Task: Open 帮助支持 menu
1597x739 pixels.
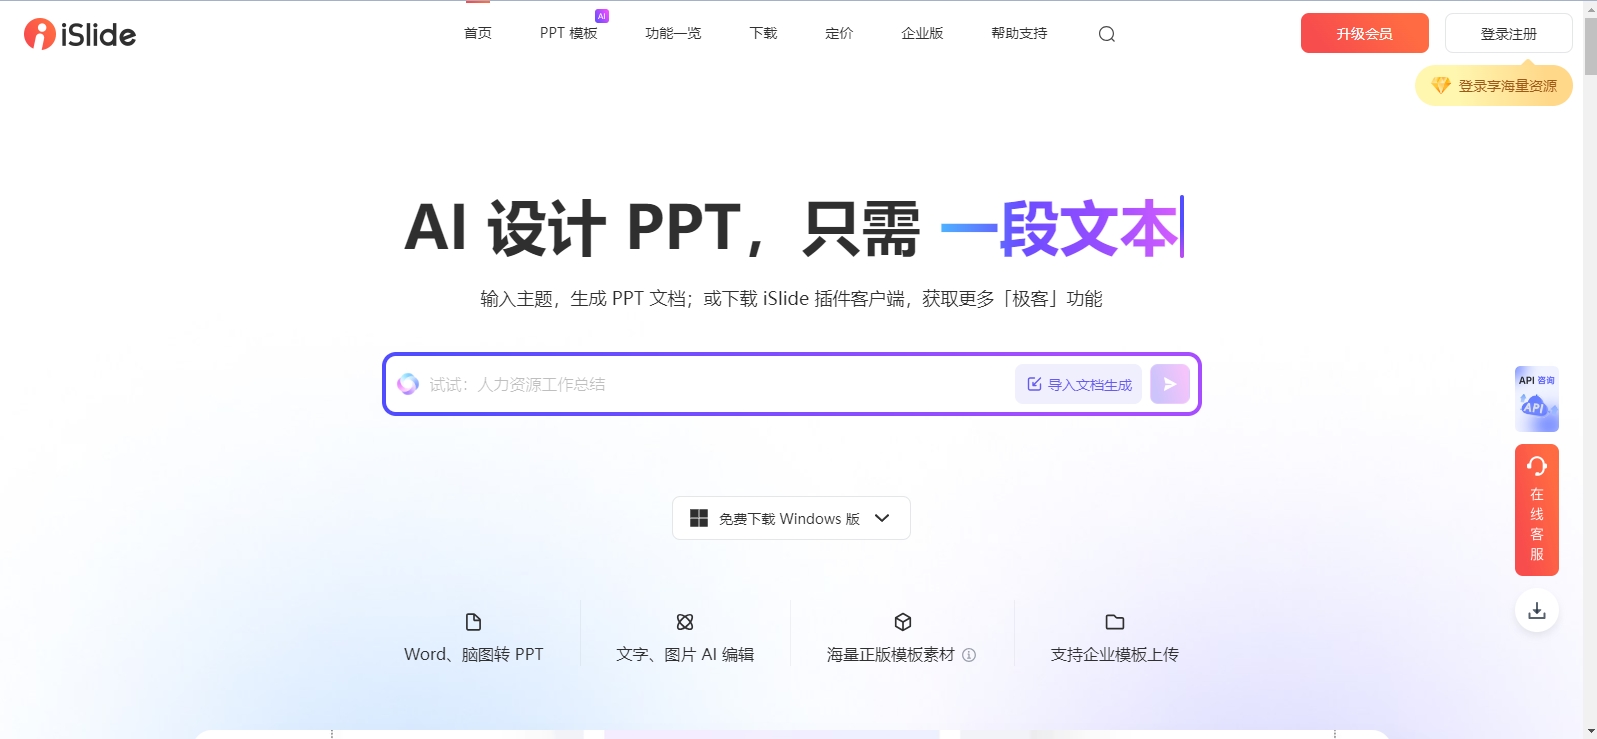Action: pos(1019,34)
